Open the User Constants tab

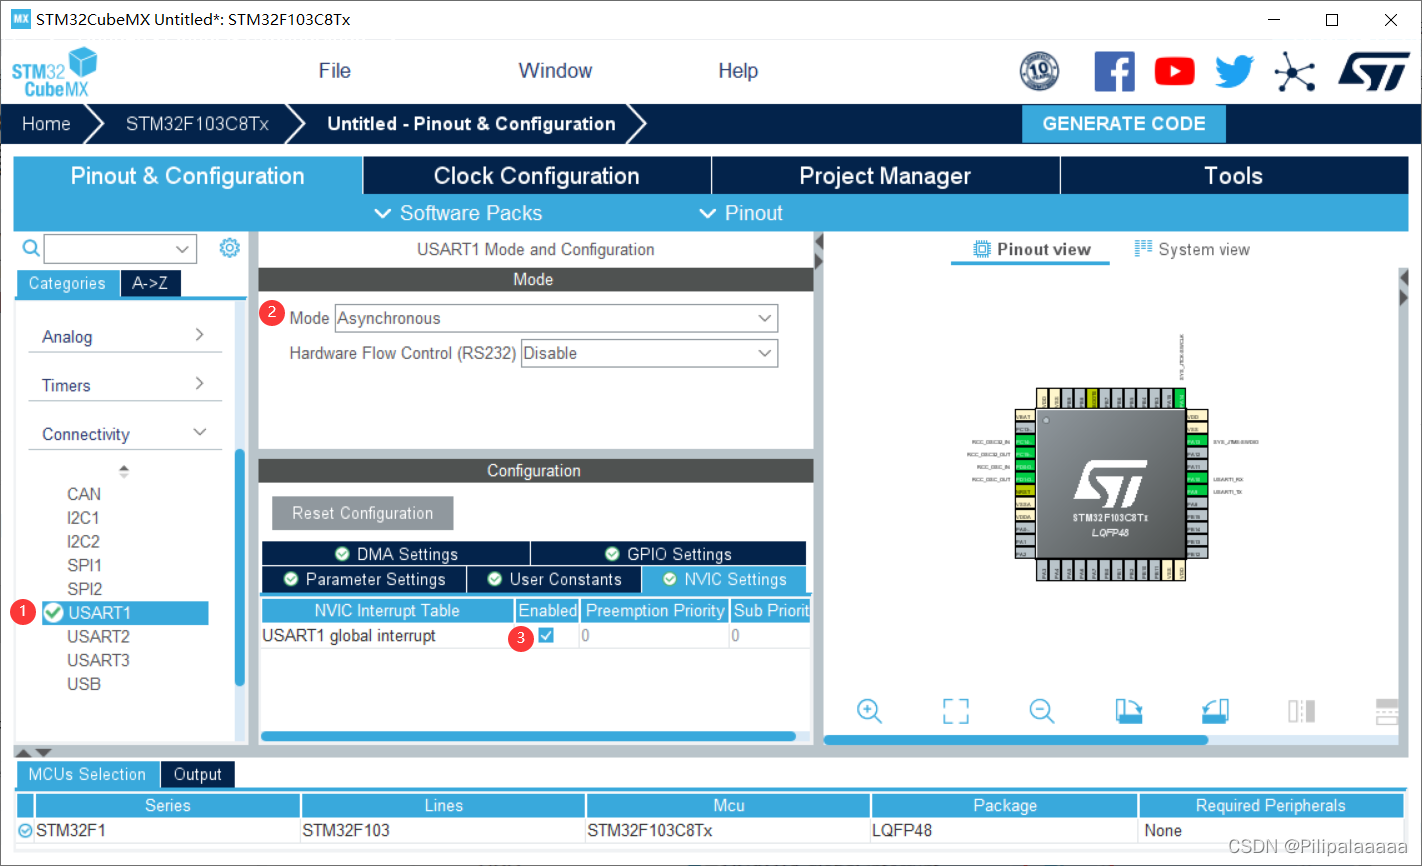pos(554,579)
